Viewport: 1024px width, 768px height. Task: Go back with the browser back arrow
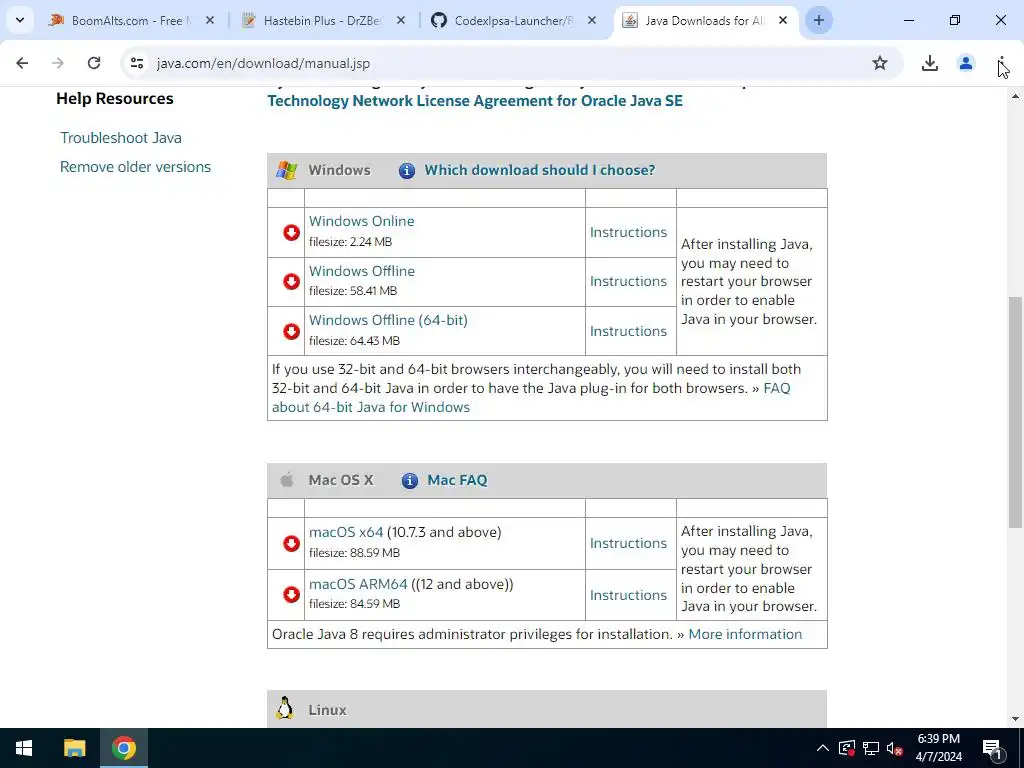22,63
